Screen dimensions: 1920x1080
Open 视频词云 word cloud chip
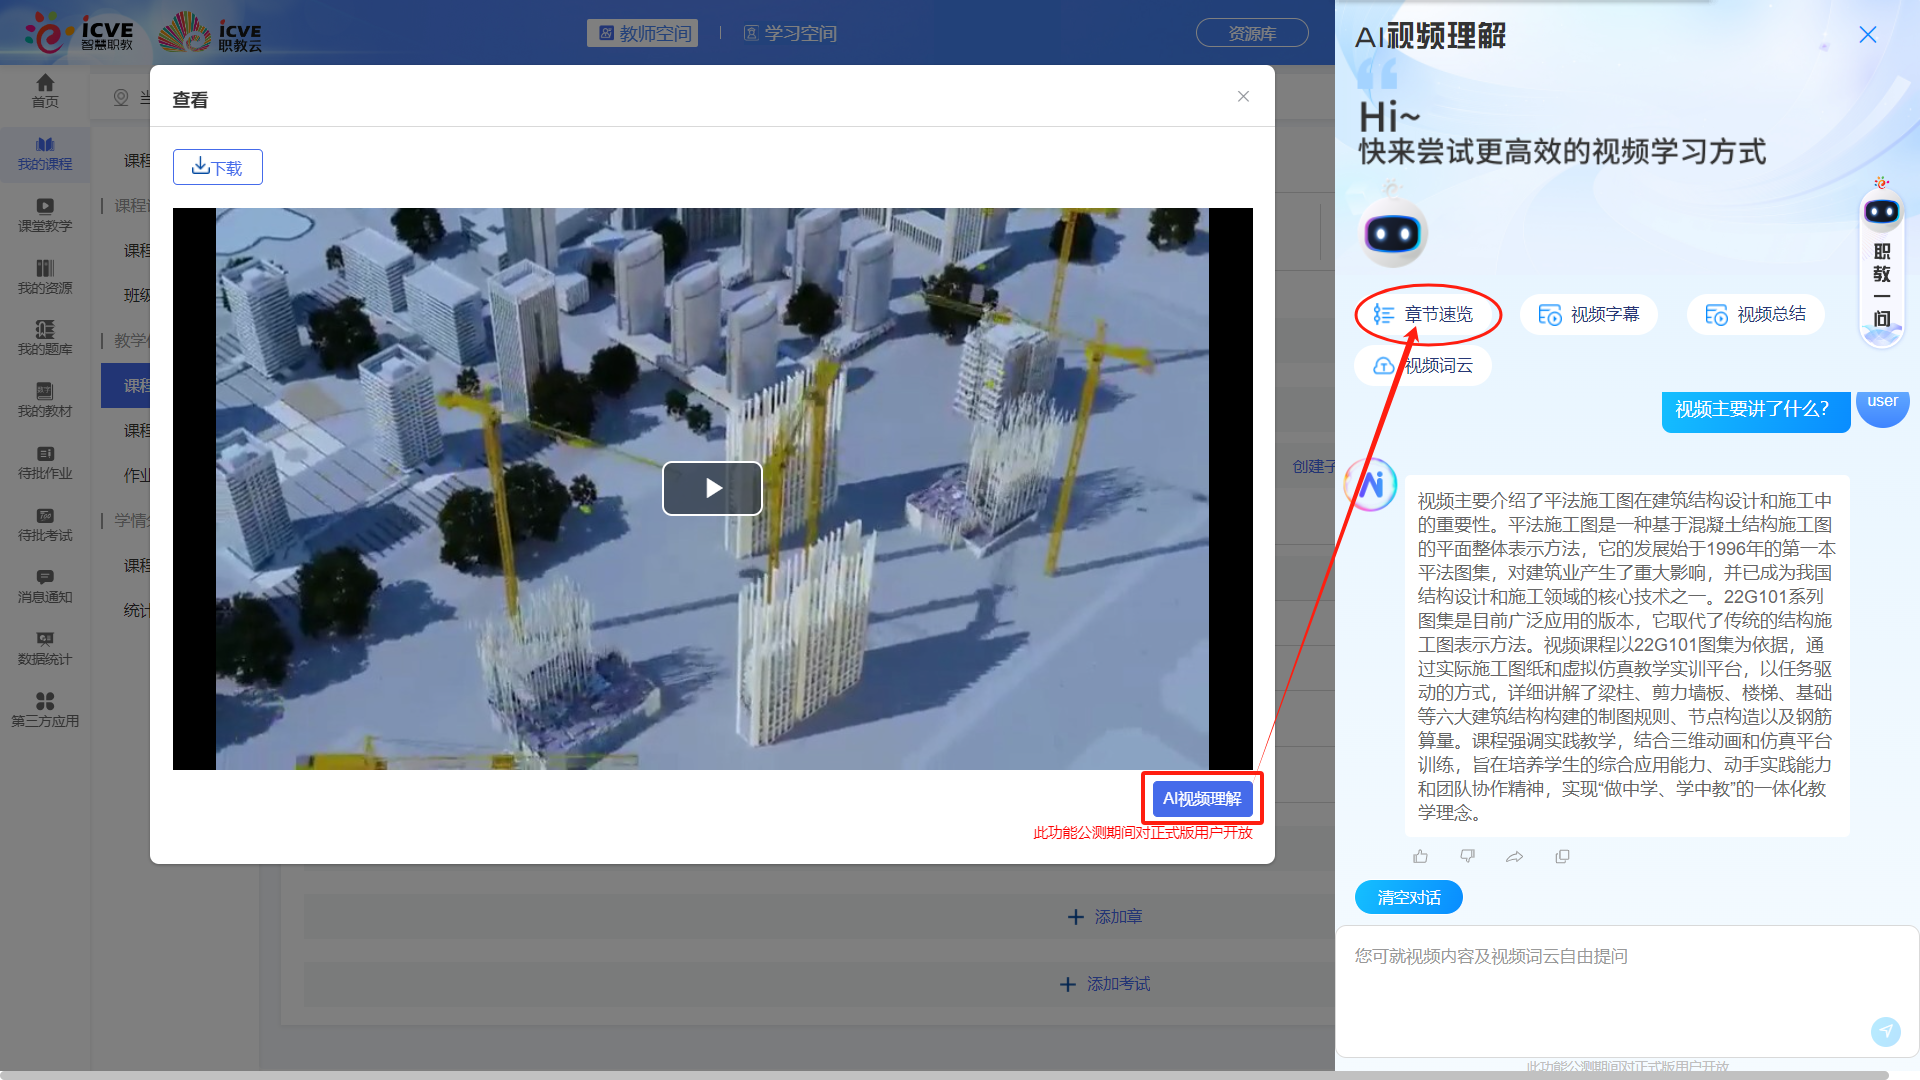[1423, 366]
